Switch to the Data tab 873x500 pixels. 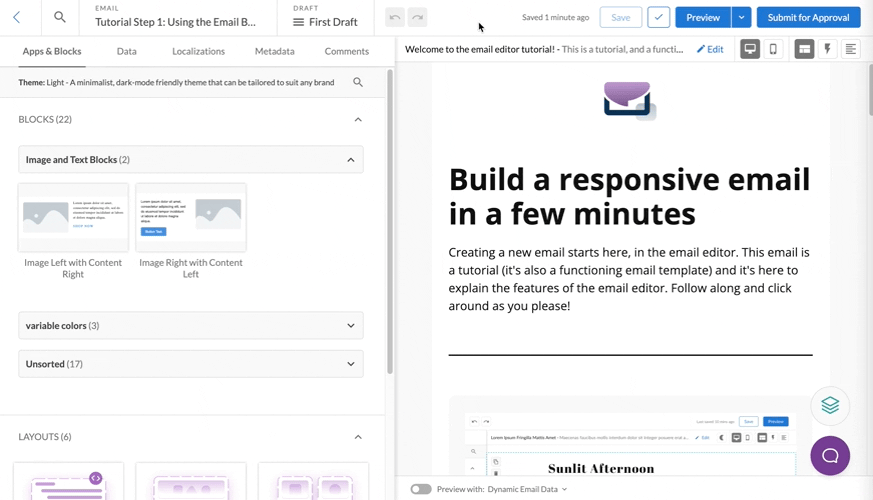point(126,51)
